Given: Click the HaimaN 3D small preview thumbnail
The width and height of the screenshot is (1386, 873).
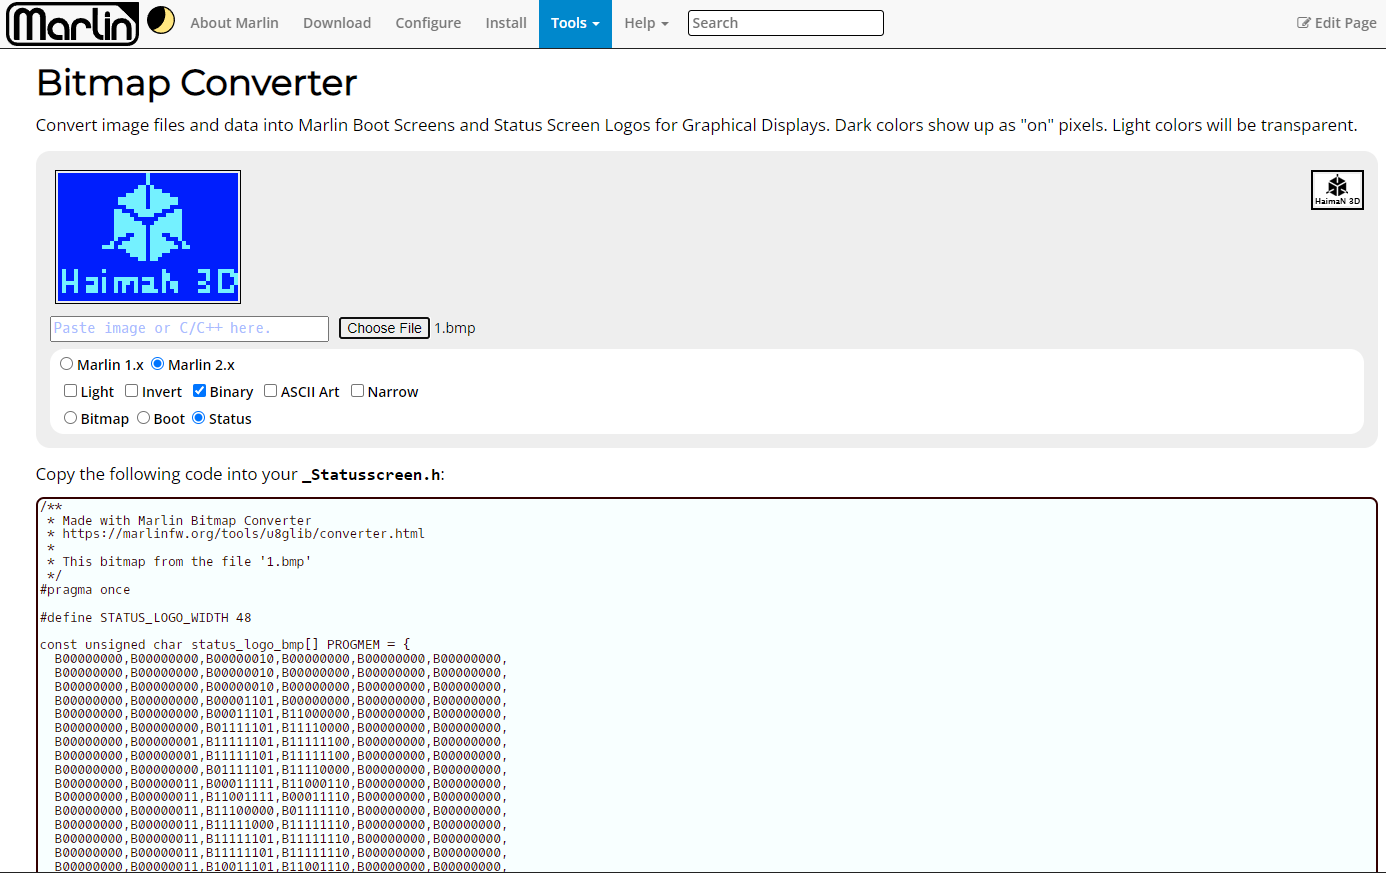Looking at the screenshot, I should tap(1337, 190).
